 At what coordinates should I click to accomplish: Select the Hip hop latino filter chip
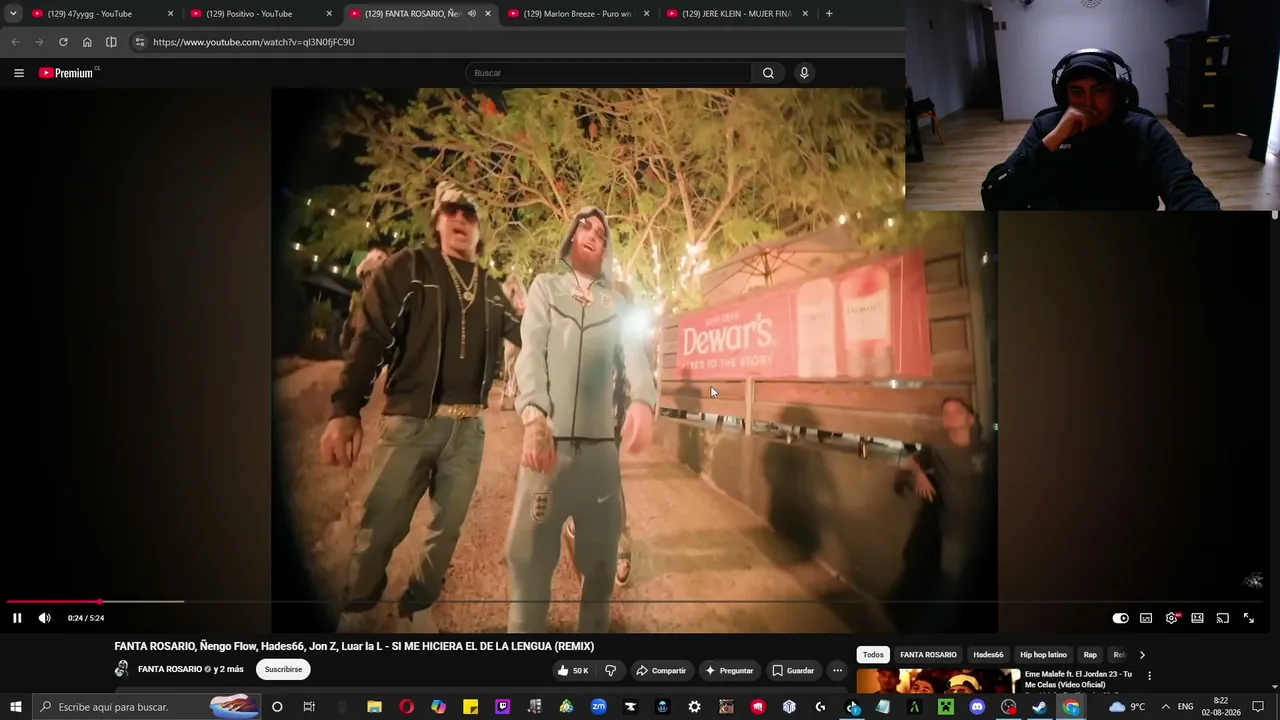point(1043,655)
